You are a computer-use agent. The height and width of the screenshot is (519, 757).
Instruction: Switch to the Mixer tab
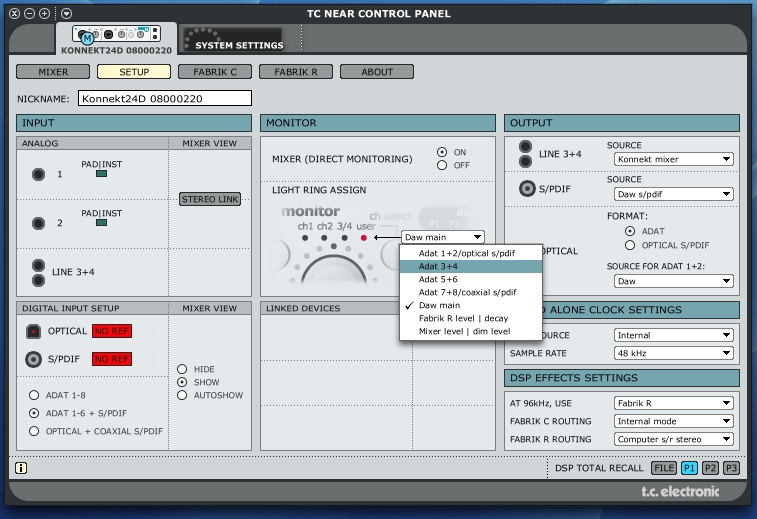coord(53,72)
